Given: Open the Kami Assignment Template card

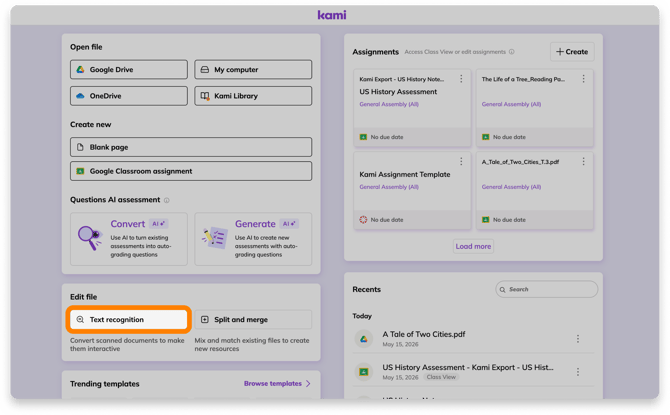Looking at the screenshot, I should [412, 191].
